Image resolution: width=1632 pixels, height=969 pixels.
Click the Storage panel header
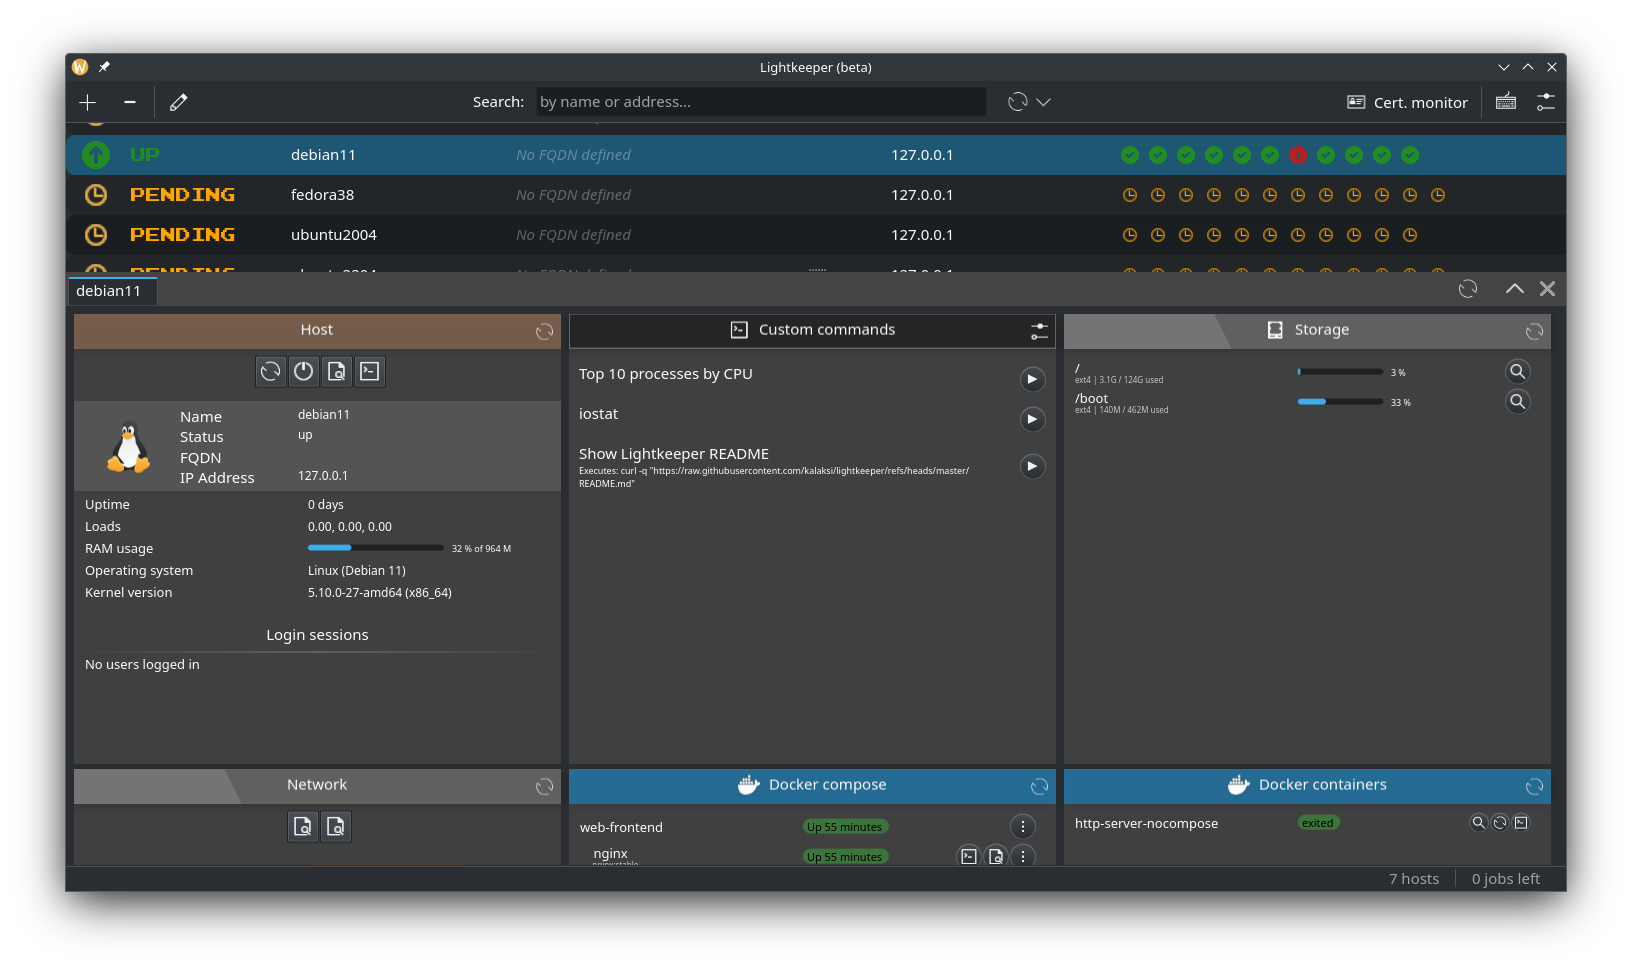pos(1307,331)
